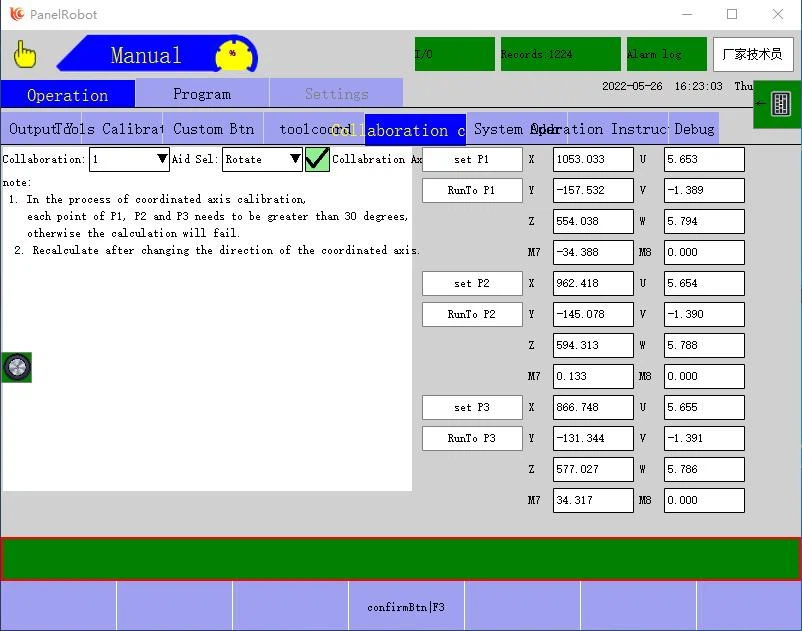The image size is (802, 631).
Task: Open the green keypad panel icon
Action: (780, 104)
